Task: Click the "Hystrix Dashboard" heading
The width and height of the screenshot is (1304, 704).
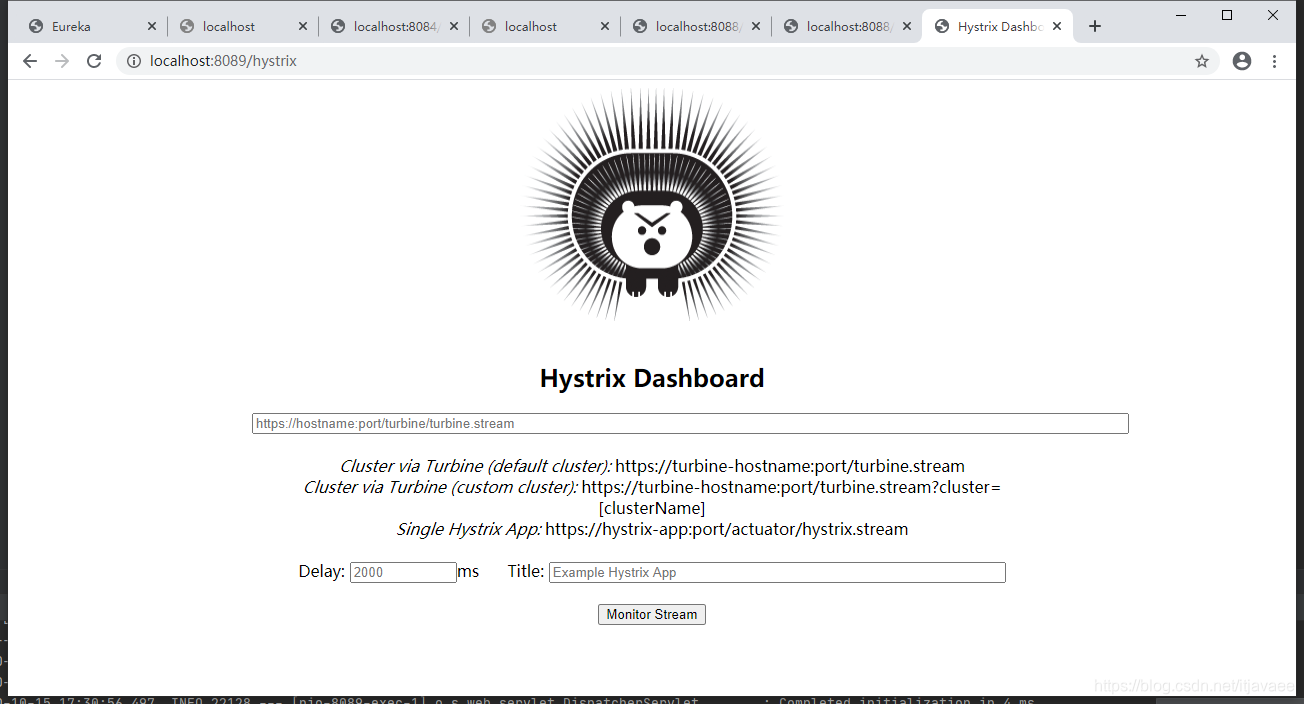Action: [x=652, y=378]
